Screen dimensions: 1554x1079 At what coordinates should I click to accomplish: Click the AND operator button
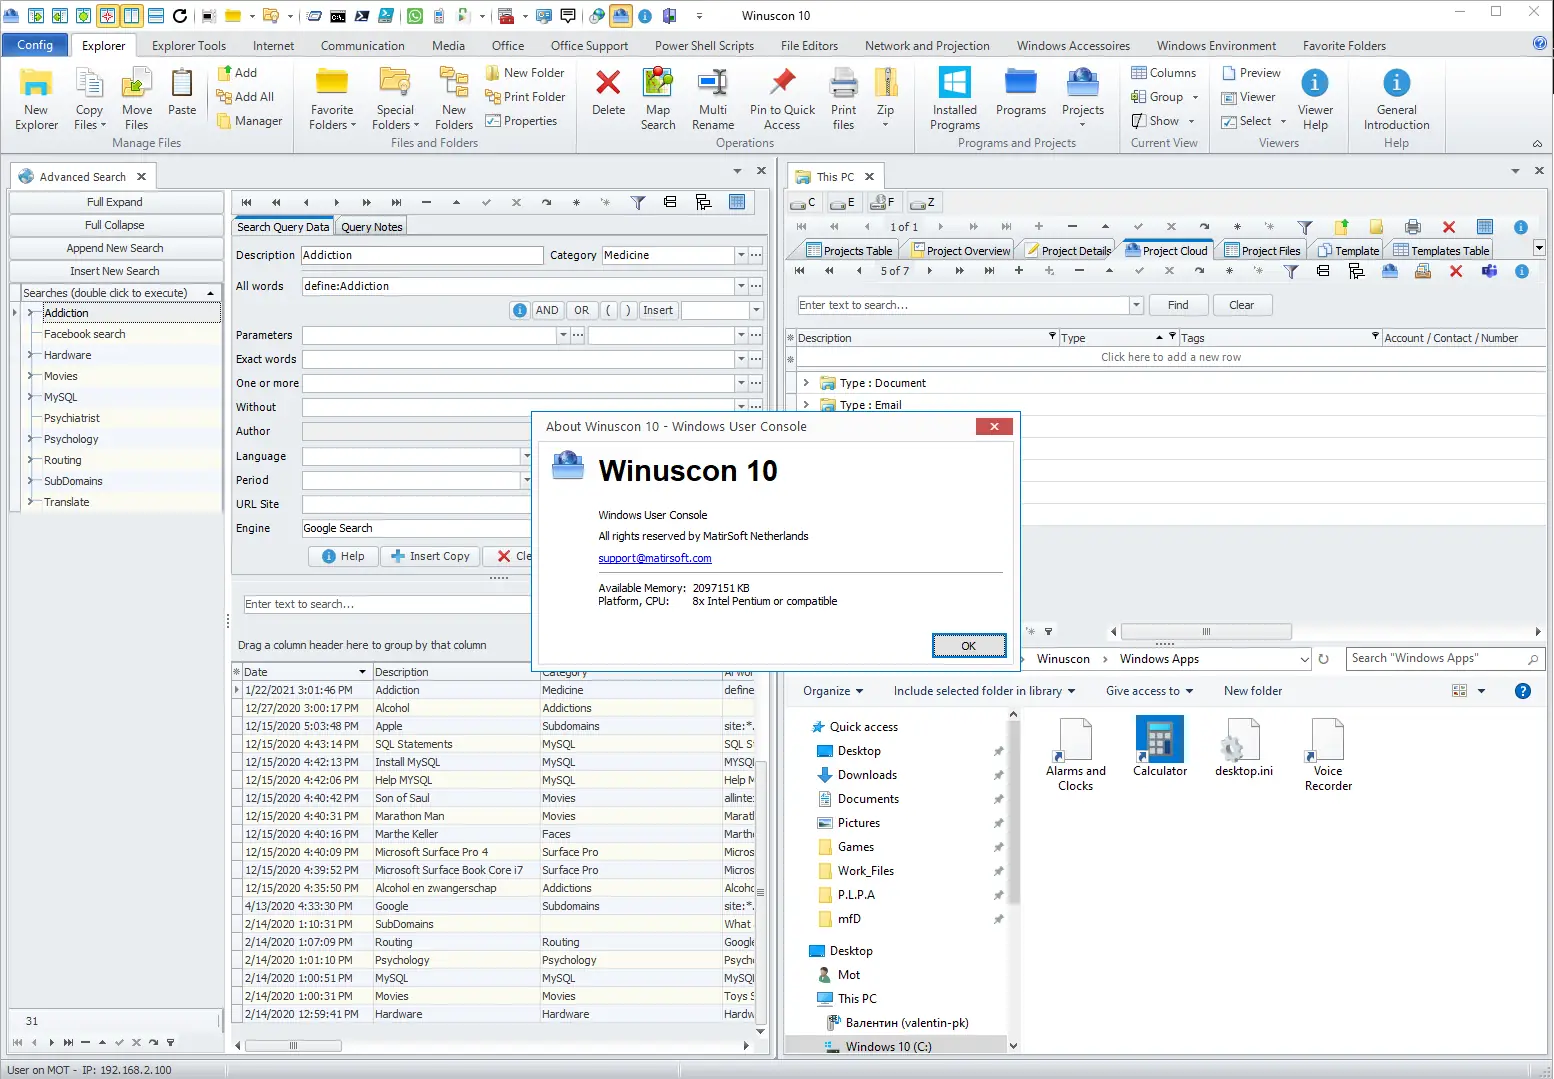click(547, 310)
